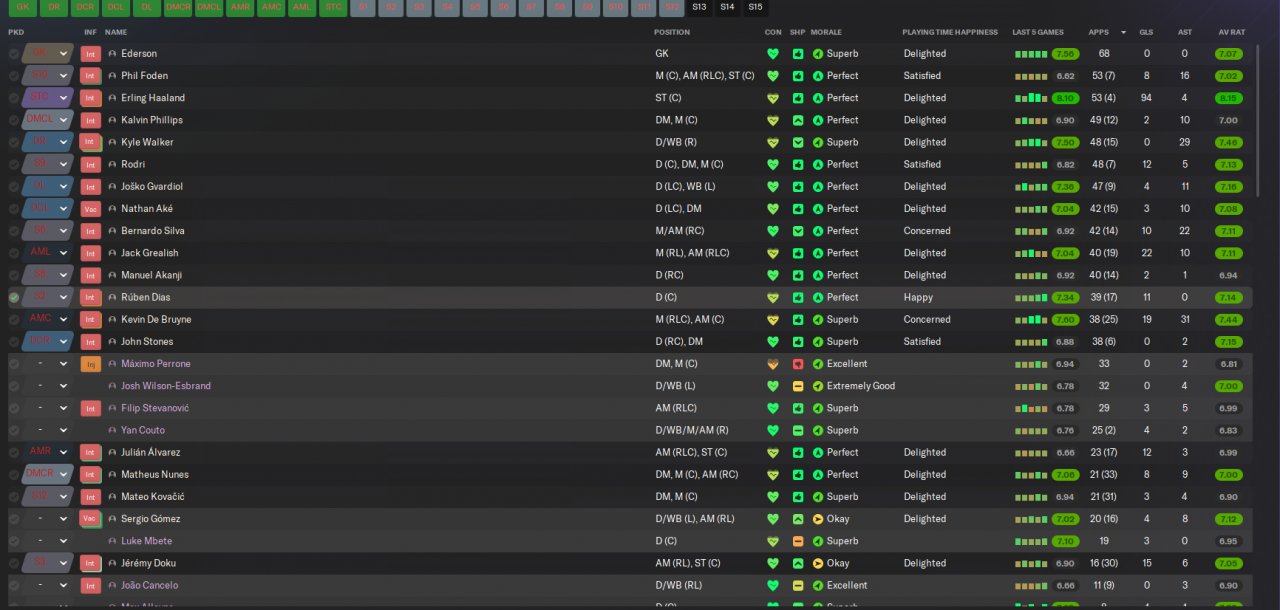Click the 8.10 last-five-games rating for Haaland
The width and height of the screenshot is (1280, 610).
[1065, 98]
